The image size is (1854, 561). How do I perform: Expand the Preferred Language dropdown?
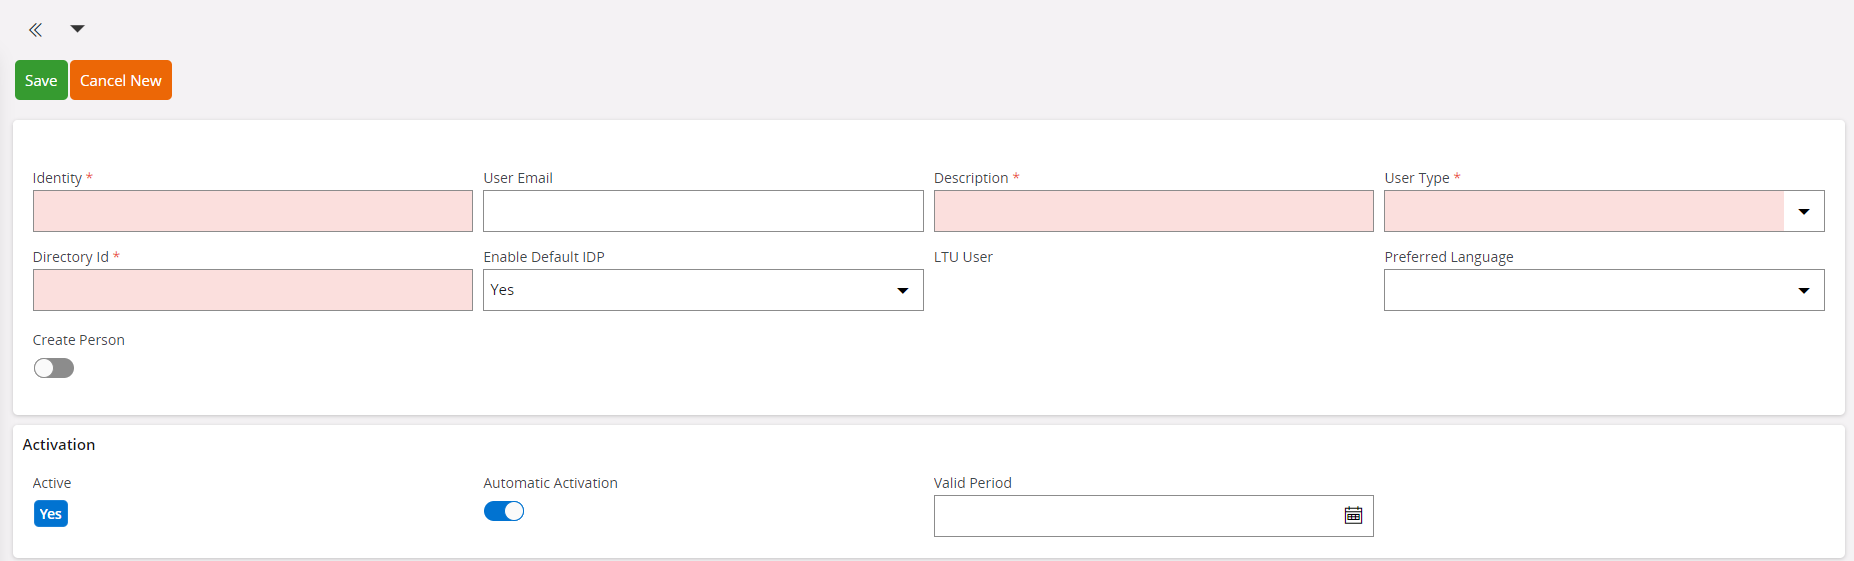tap(1803, 290)
